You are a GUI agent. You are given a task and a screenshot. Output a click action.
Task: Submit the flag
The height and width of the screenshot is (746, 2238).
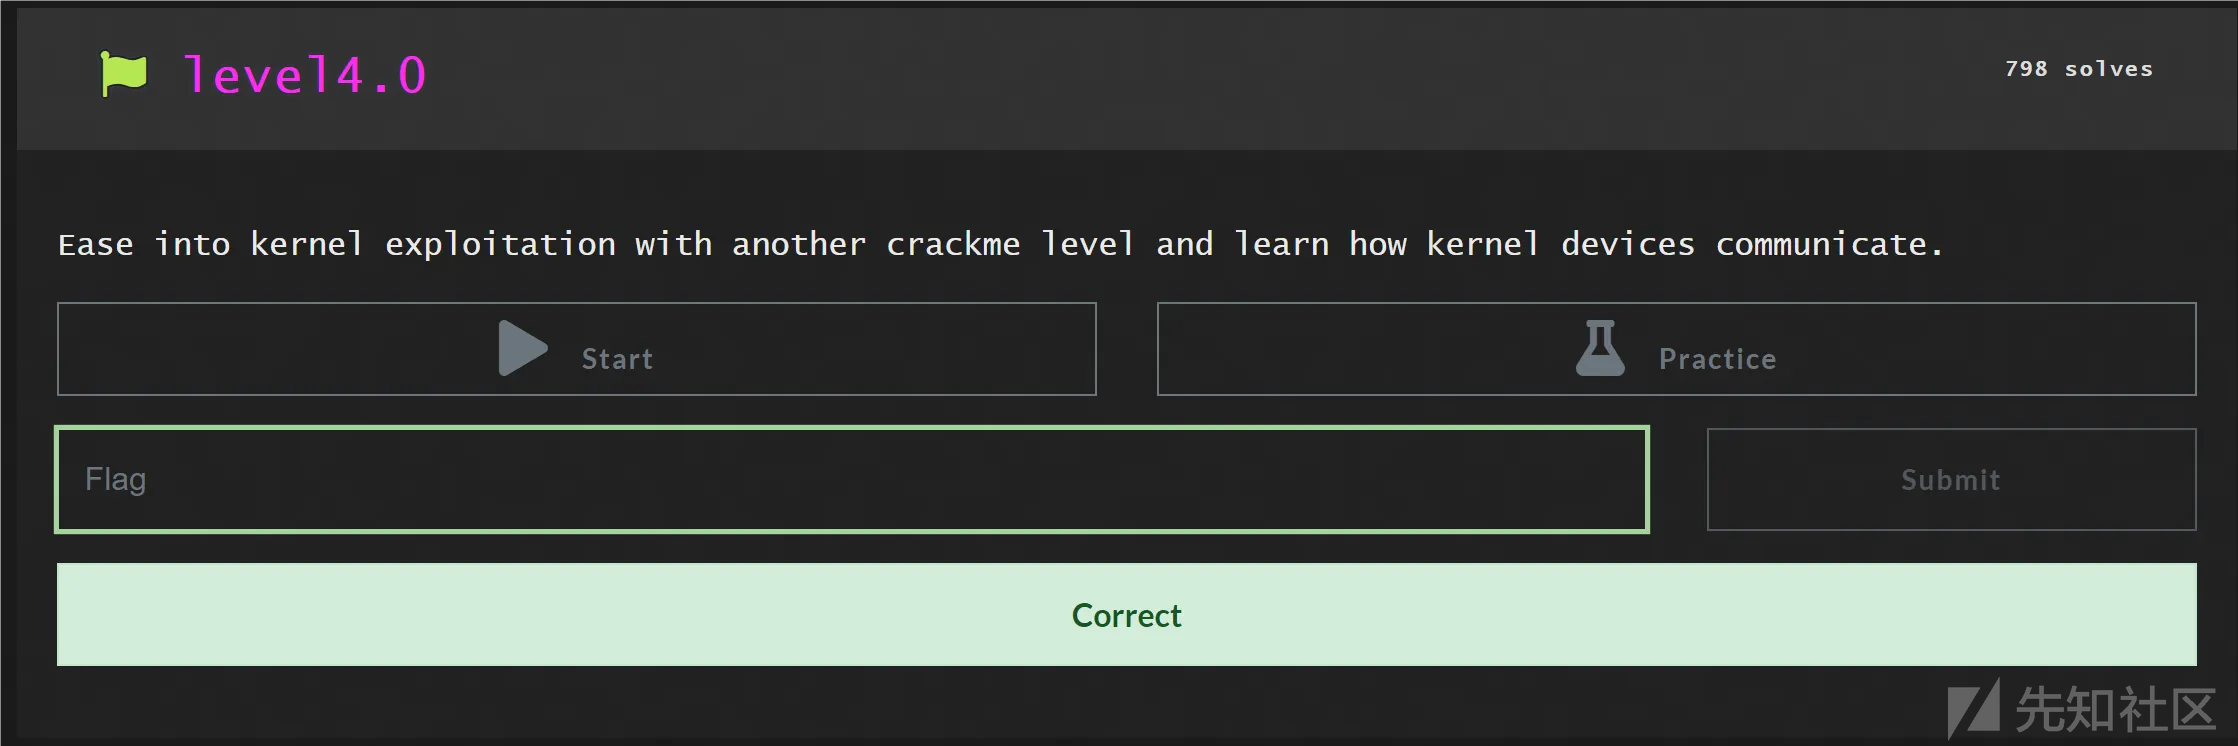pyautogui.click(x=1951, y=480)
